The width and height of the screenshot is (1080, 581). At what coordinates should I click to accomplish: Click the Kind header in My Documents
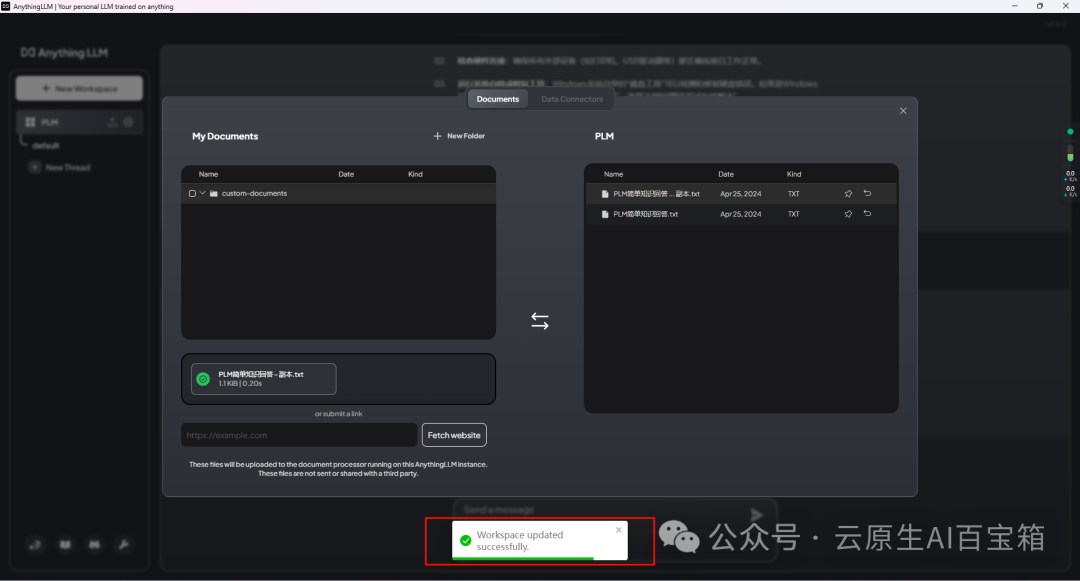(415, 174)
